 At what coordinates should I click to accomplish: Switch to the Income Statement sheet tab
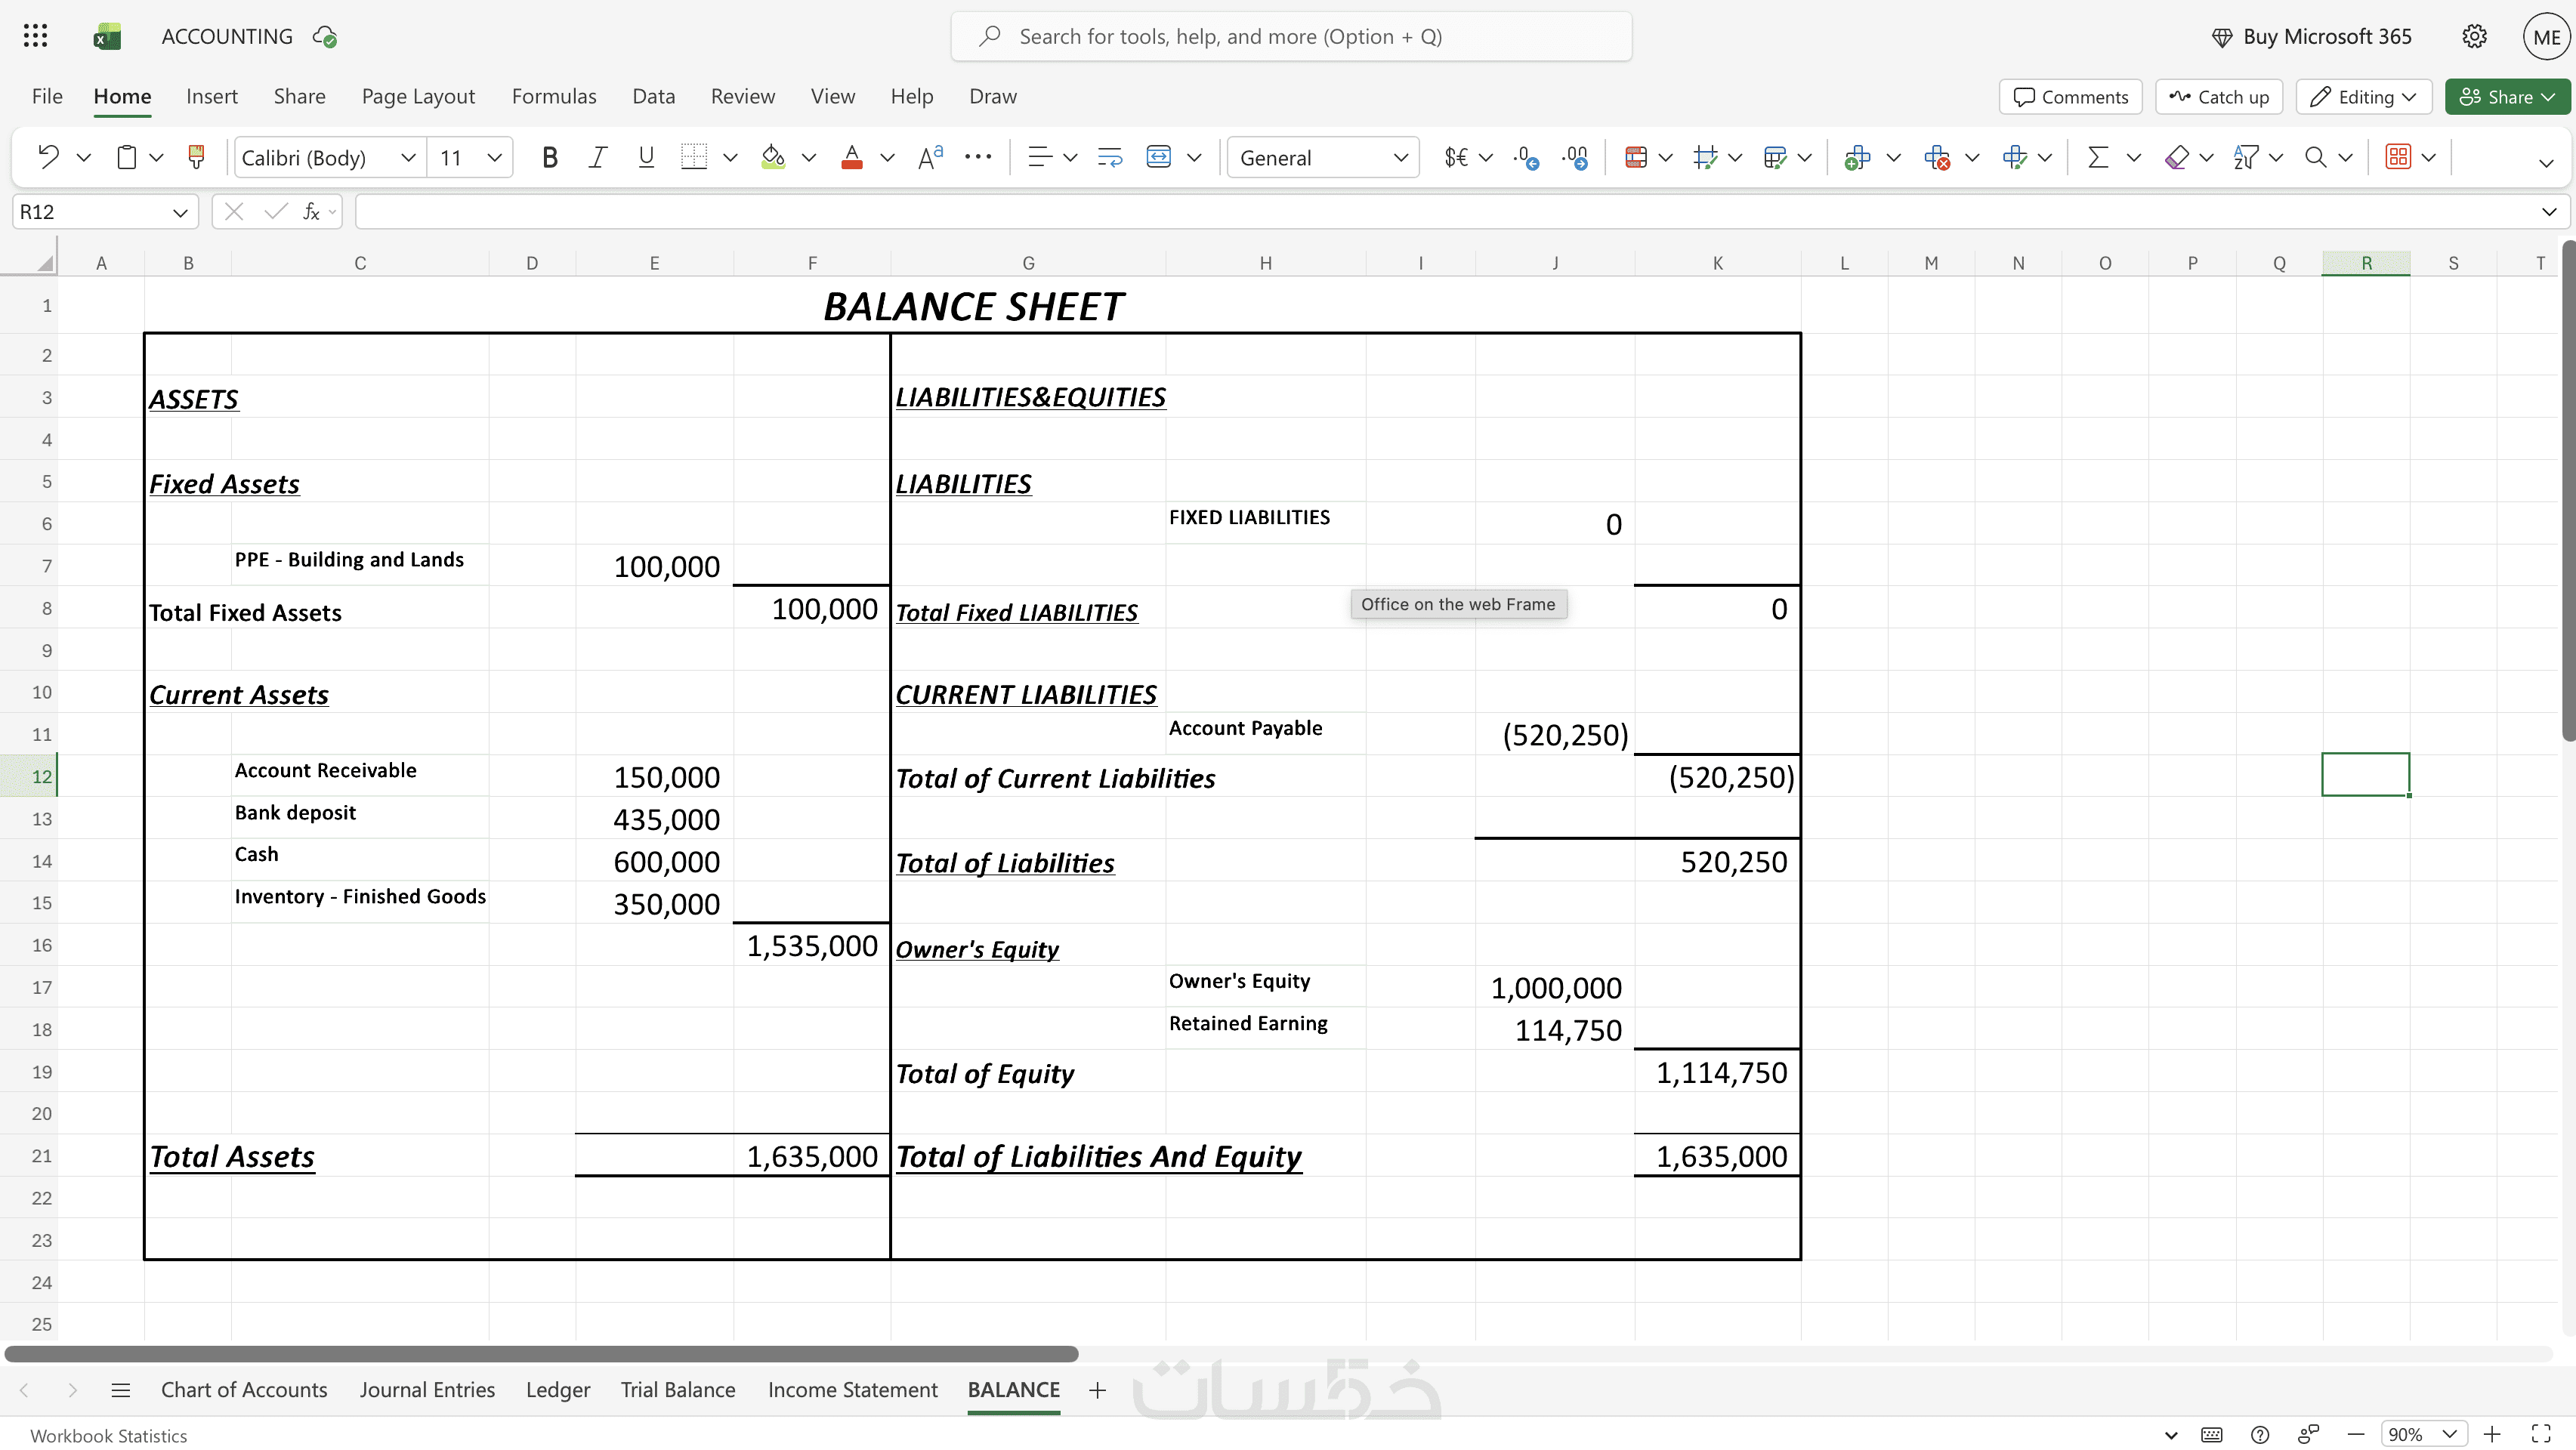click(852, 1389)
